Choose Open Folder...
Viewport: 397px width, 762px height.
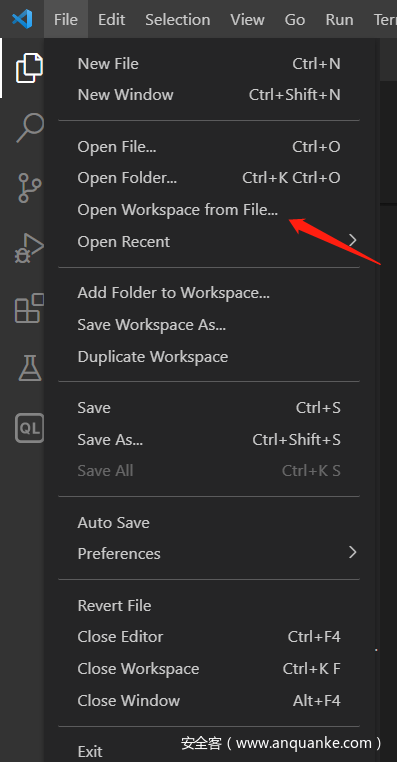[209, 178]
